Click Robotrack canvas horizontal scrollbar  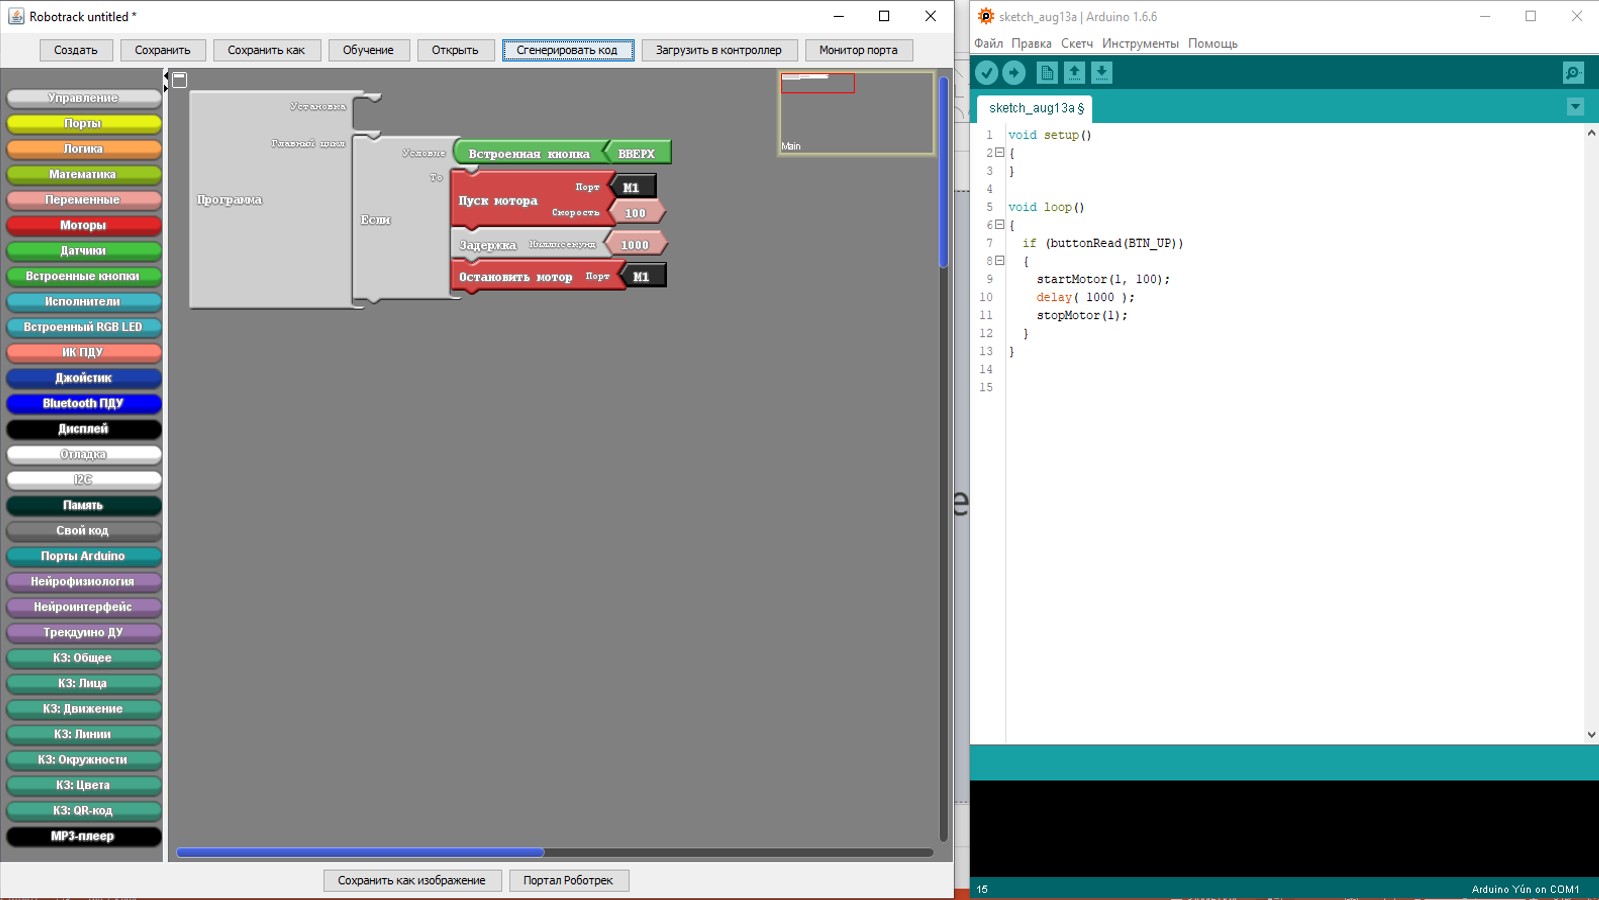point(360,853)
